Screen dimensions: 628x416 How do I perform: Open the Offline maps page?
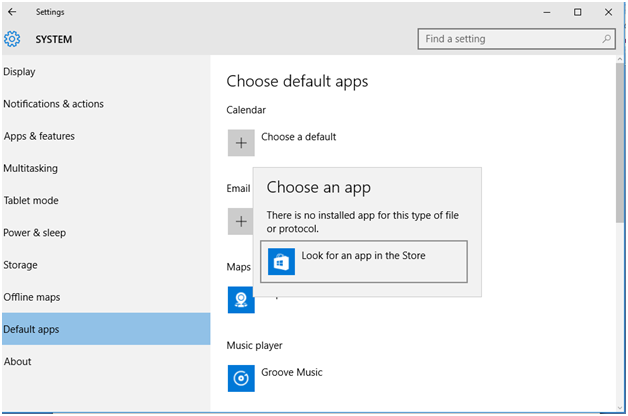point(32,297)
